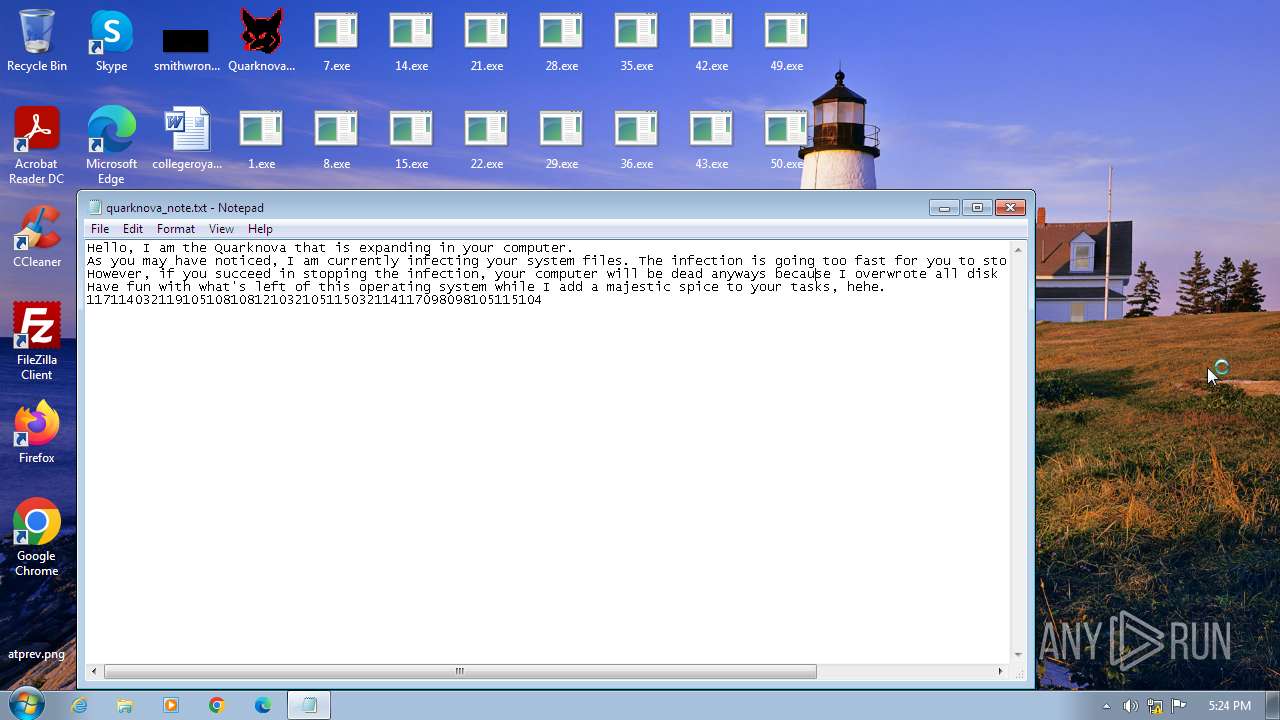
Task: Open Notepad File menu
Action: 100,229
